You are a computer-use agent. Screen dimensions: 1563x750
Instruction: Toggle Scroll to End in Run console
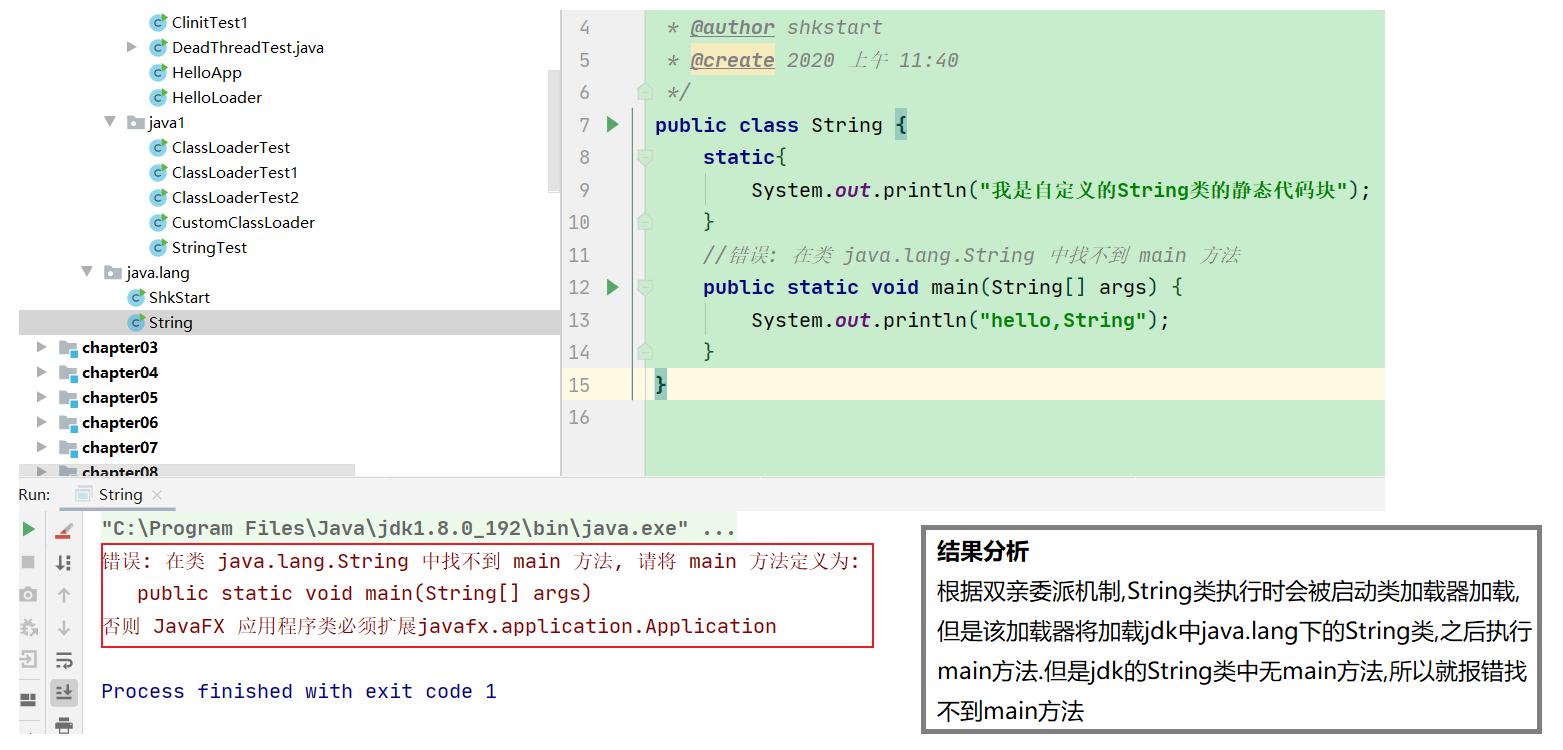64,691
